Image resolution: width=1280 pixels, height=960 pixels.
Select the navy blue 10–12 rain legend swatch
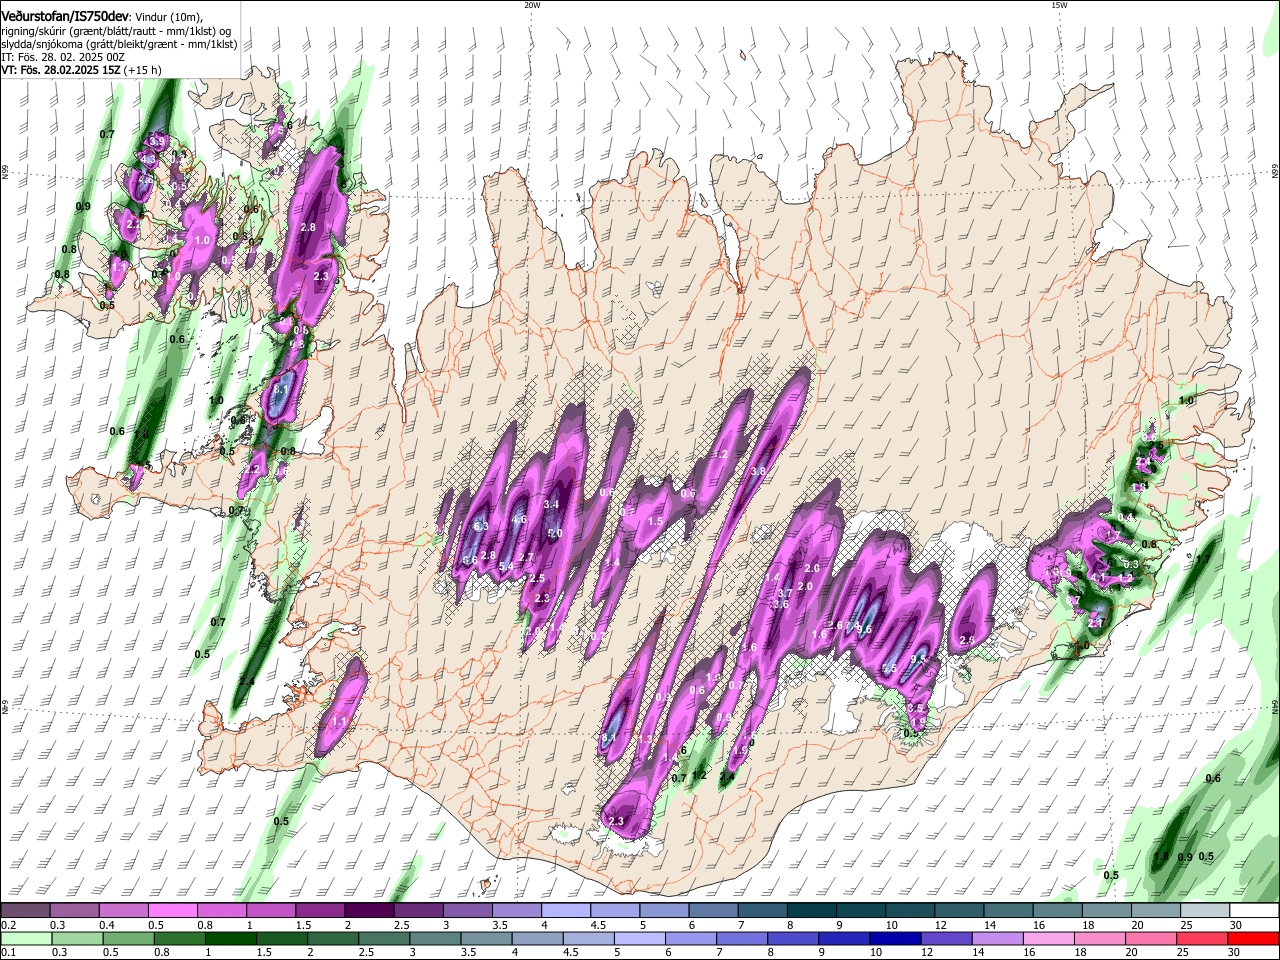click(x=895, y=938)
